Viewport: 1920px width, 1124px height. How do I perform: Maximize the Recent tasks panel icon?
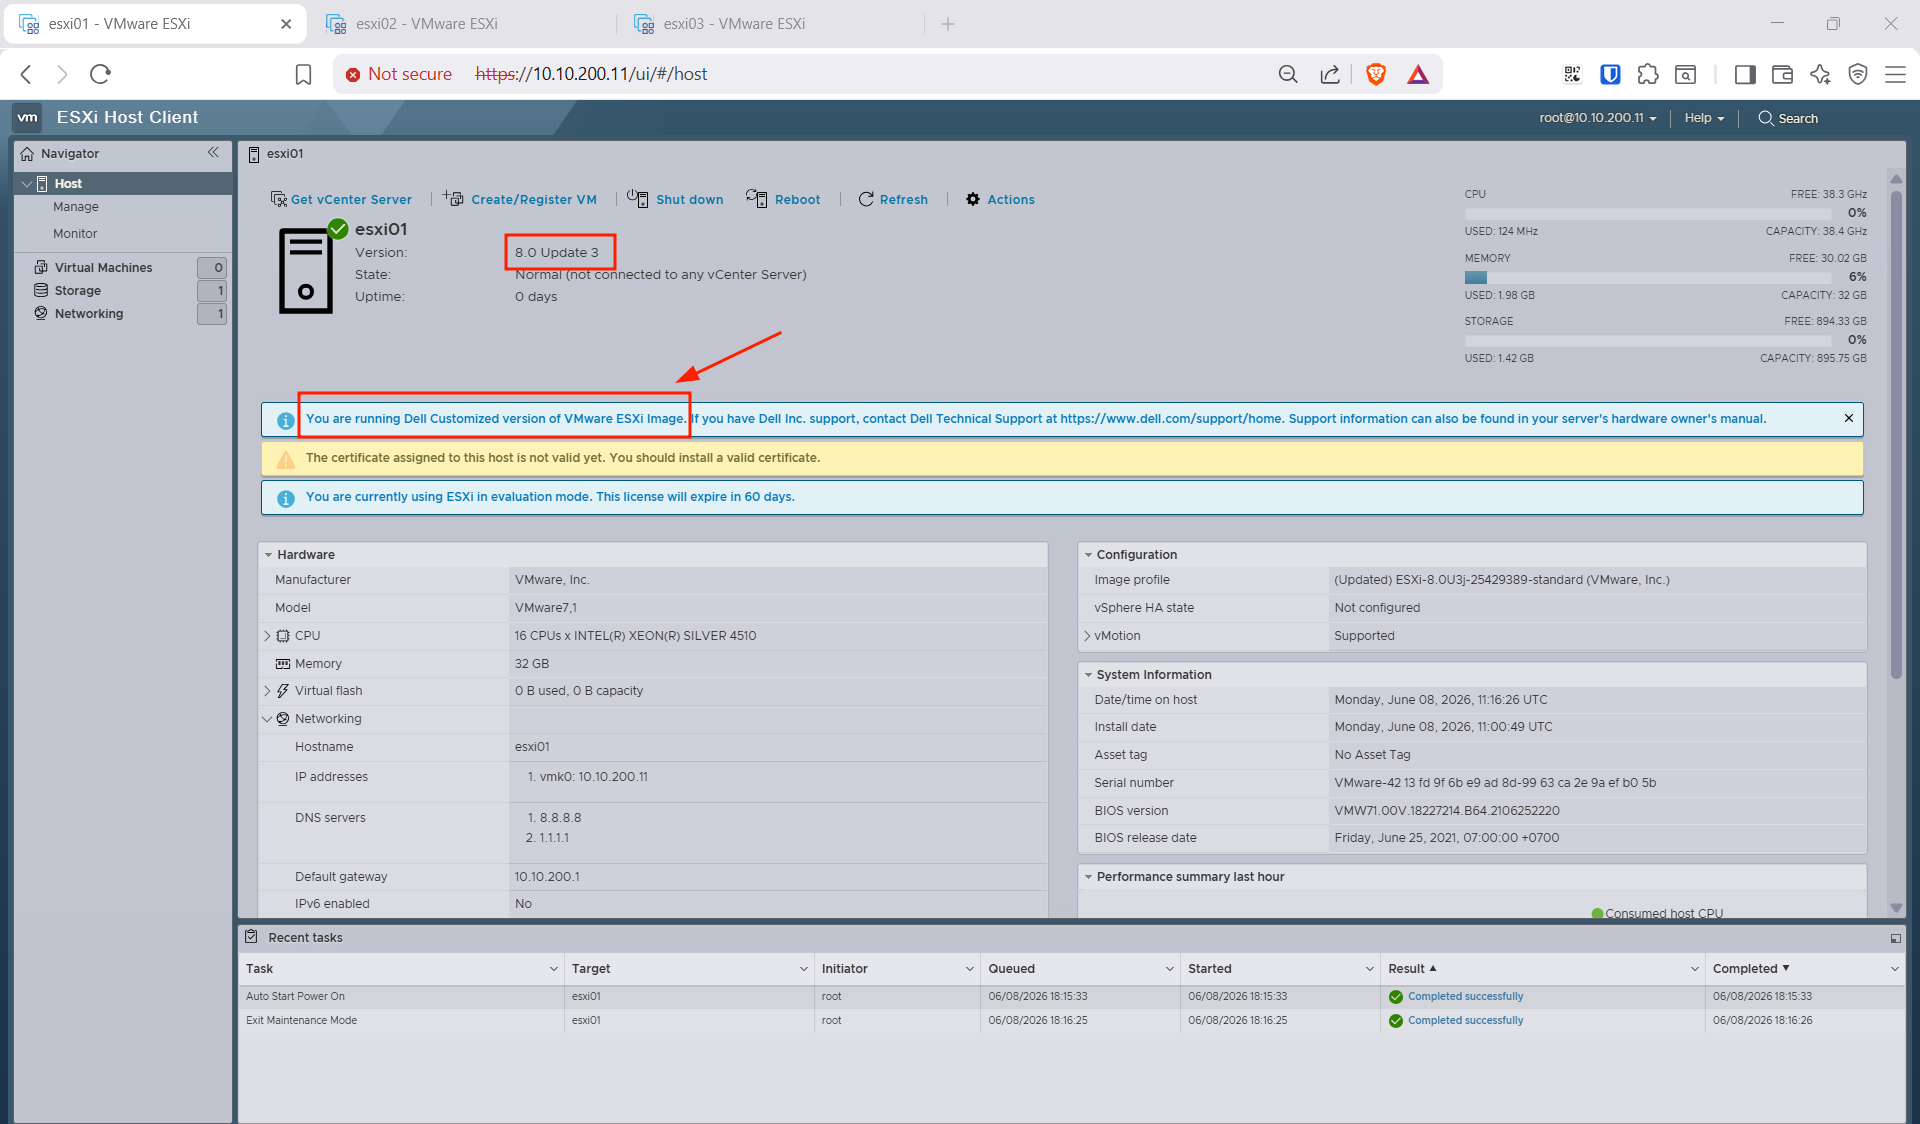pyautogui.click(x=1895, y=938)
